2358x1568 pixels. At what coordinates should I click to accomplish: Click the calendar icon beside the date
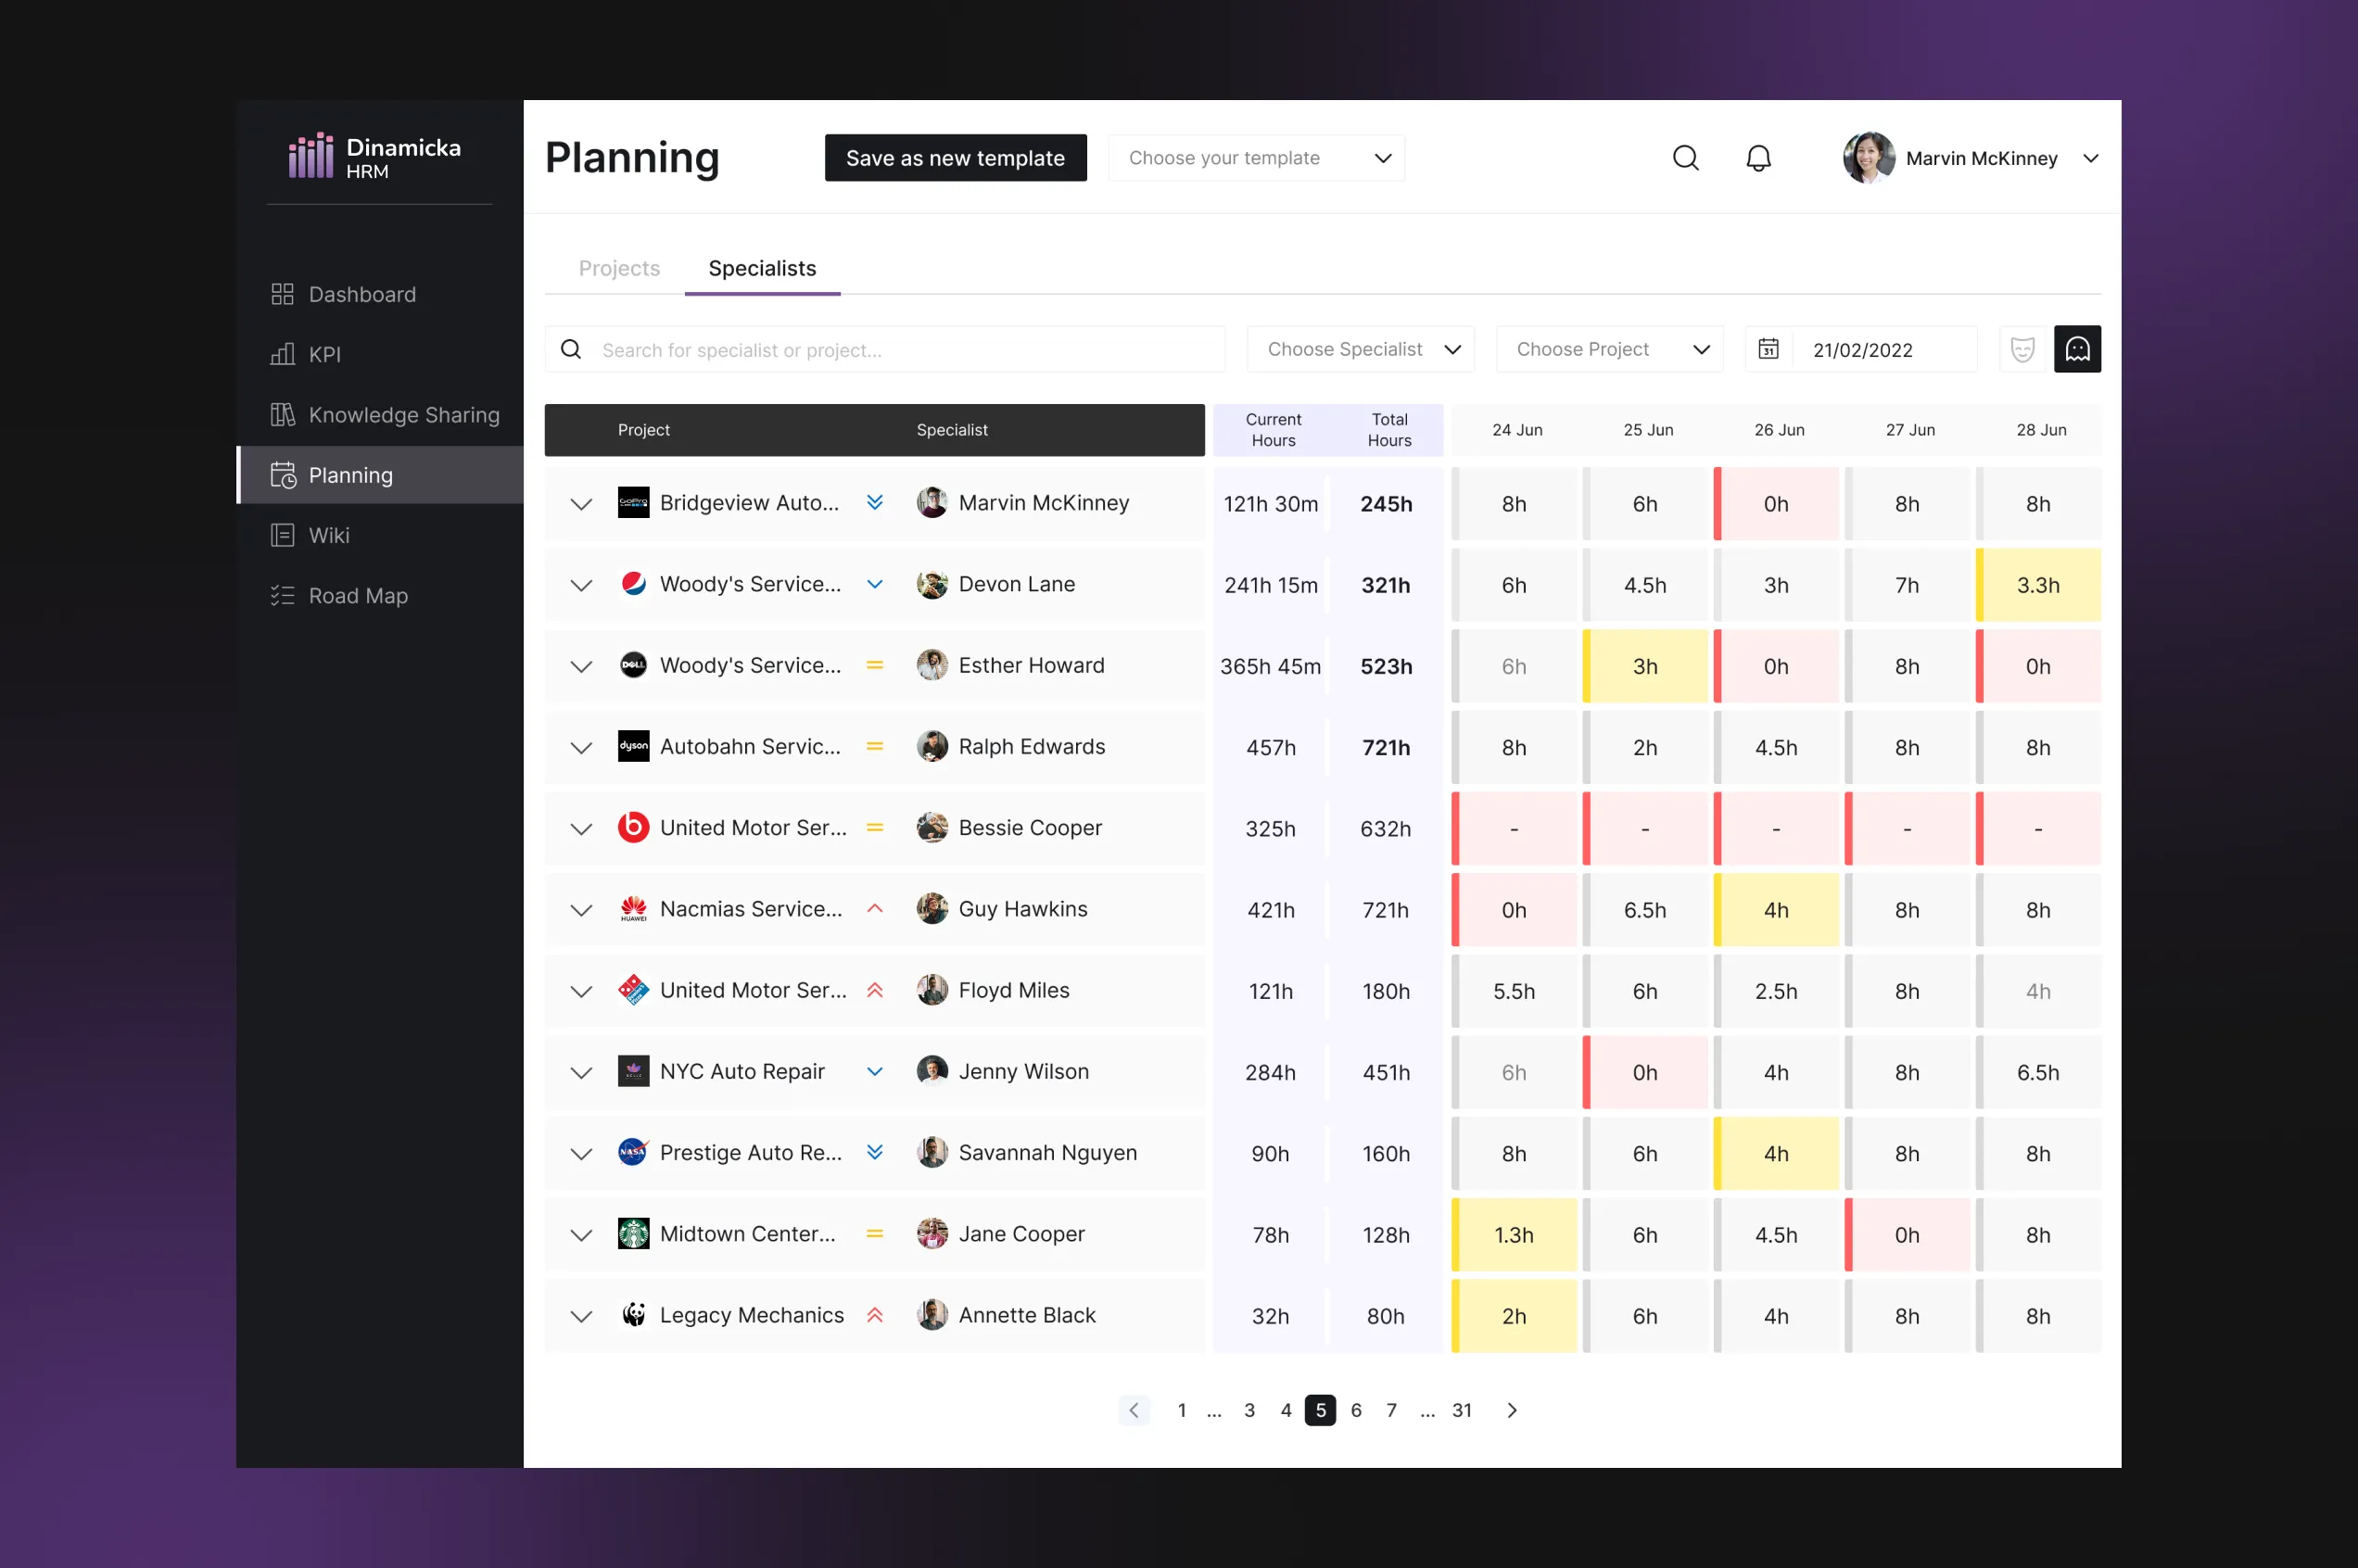click(x=1768, y=349)
